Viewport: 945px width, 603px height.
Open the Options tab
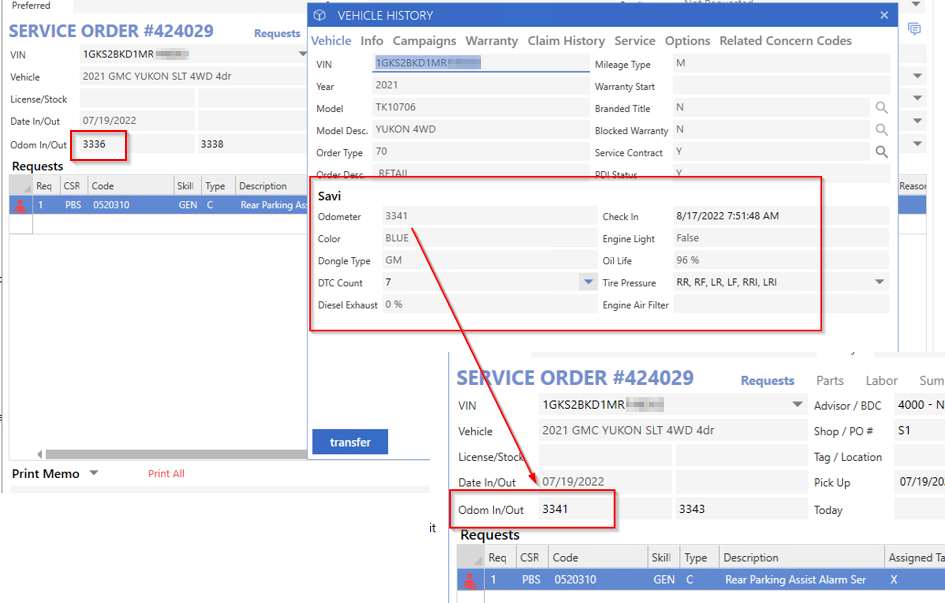pos(687,40)
